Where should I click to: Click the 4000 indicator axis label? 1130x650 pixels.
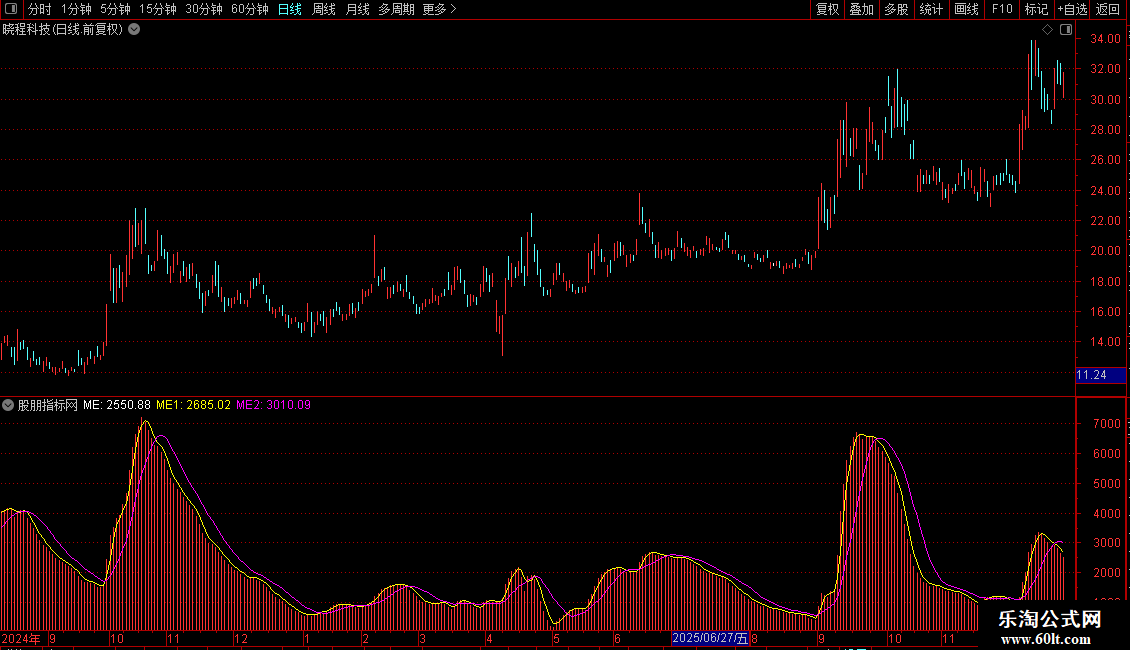(1107, 514)
